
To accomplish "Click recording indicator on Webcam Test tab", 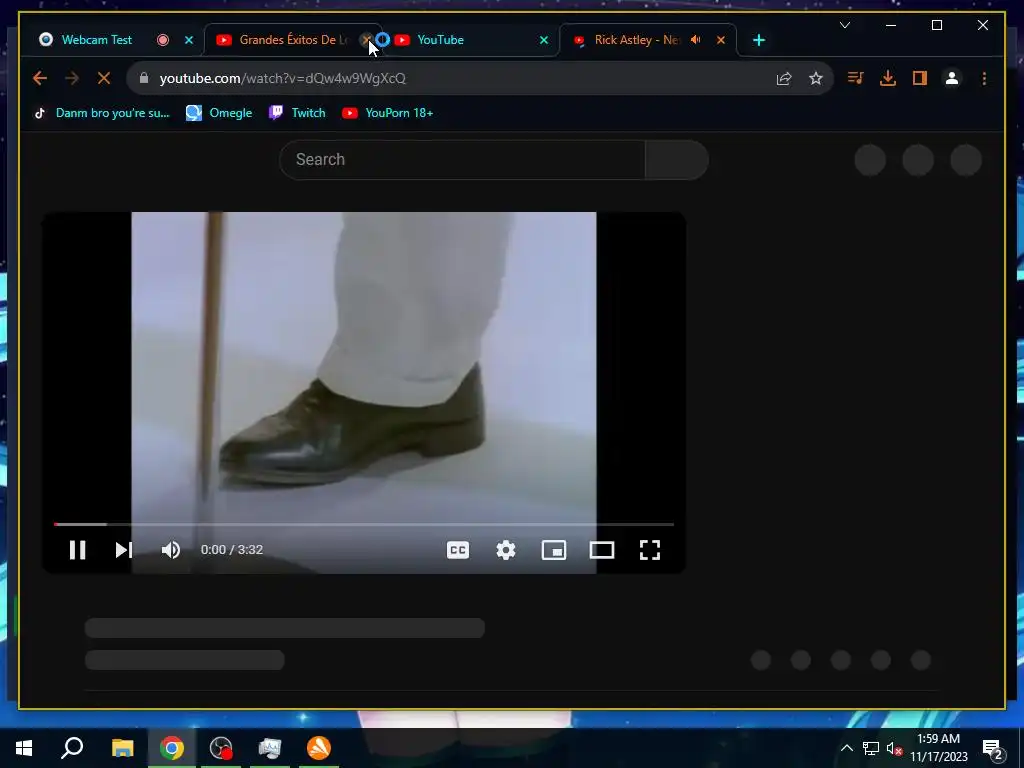I will click(x=163, y=40).
